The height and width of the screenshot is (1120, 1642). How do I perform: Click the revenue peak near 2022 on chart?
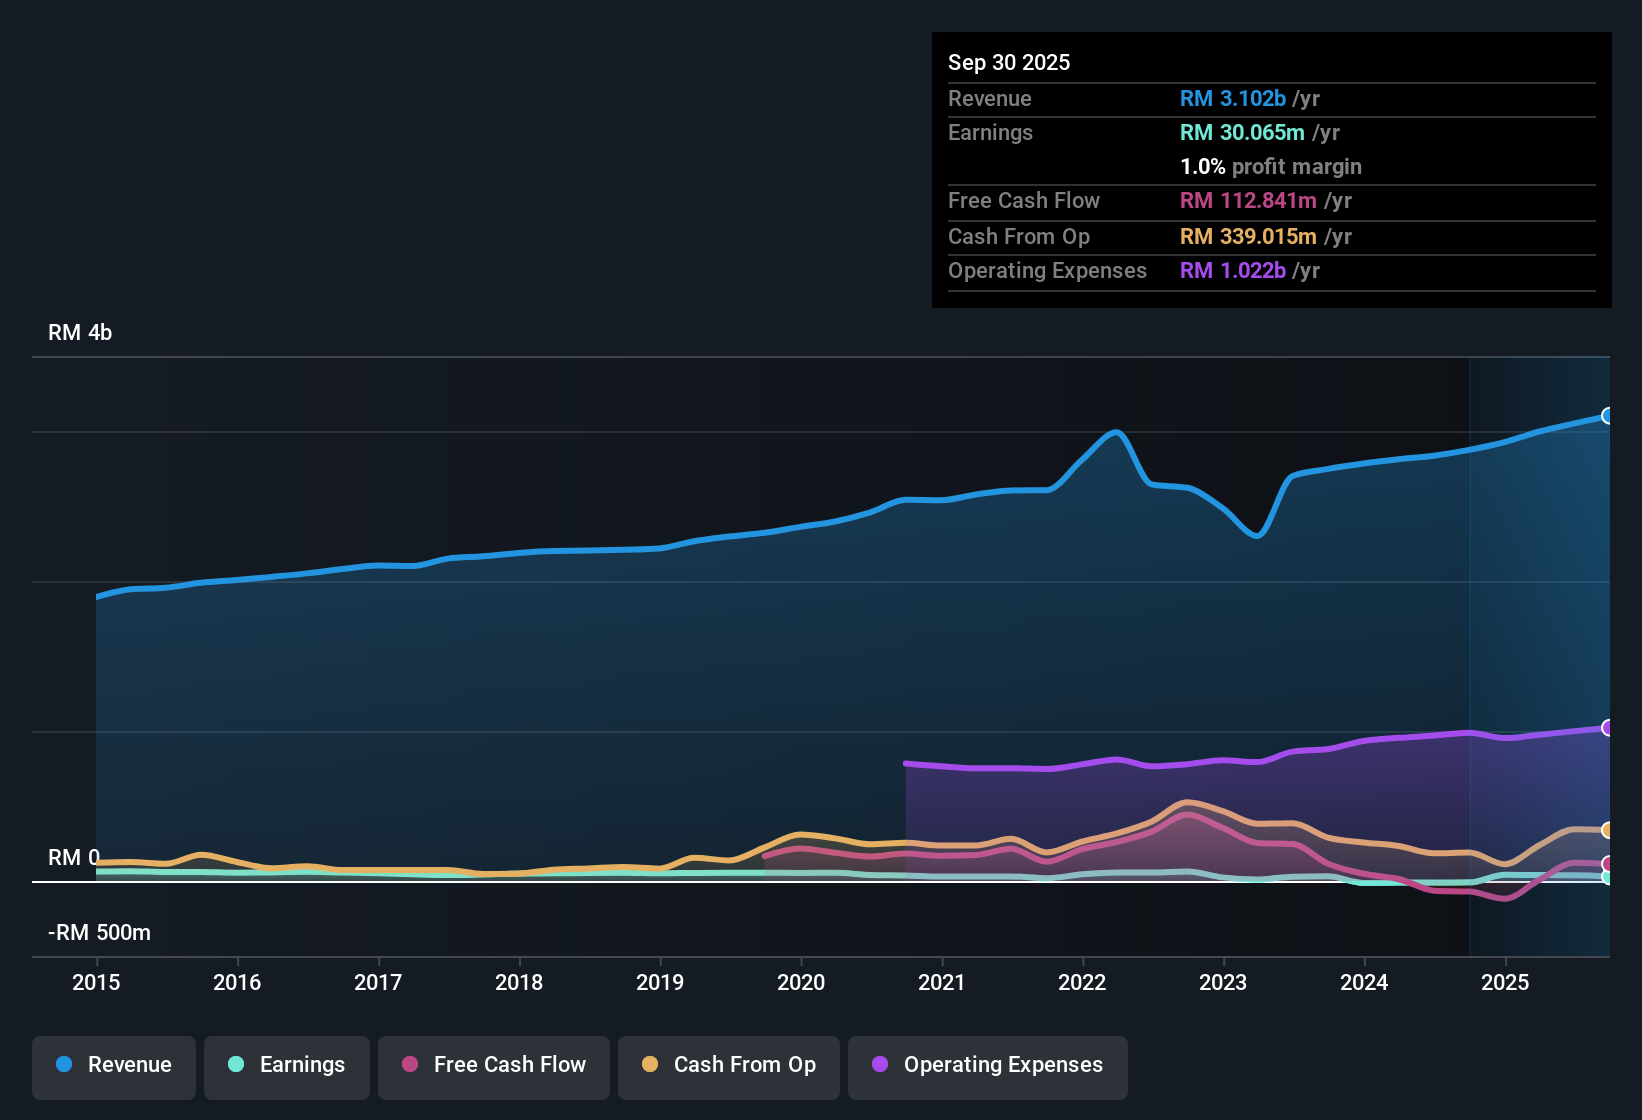1114,432
